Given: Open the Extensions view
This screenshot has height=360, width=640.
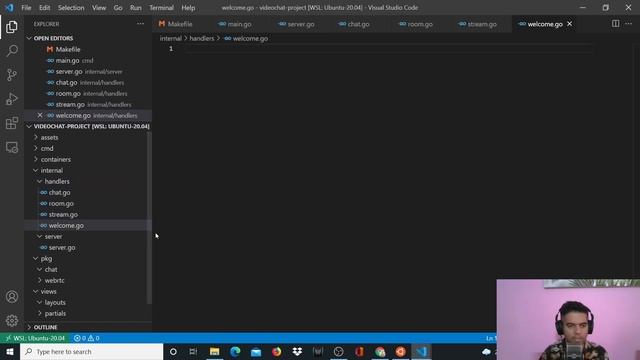Looking at the screenshot, I should tap(12, 123).
